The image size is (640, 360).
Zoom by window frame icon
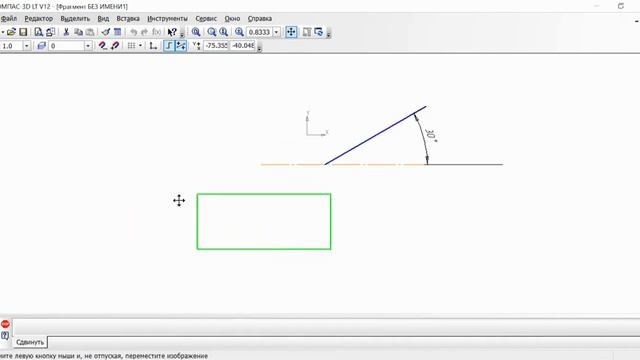pyautogui.click(x=196, y=32)
